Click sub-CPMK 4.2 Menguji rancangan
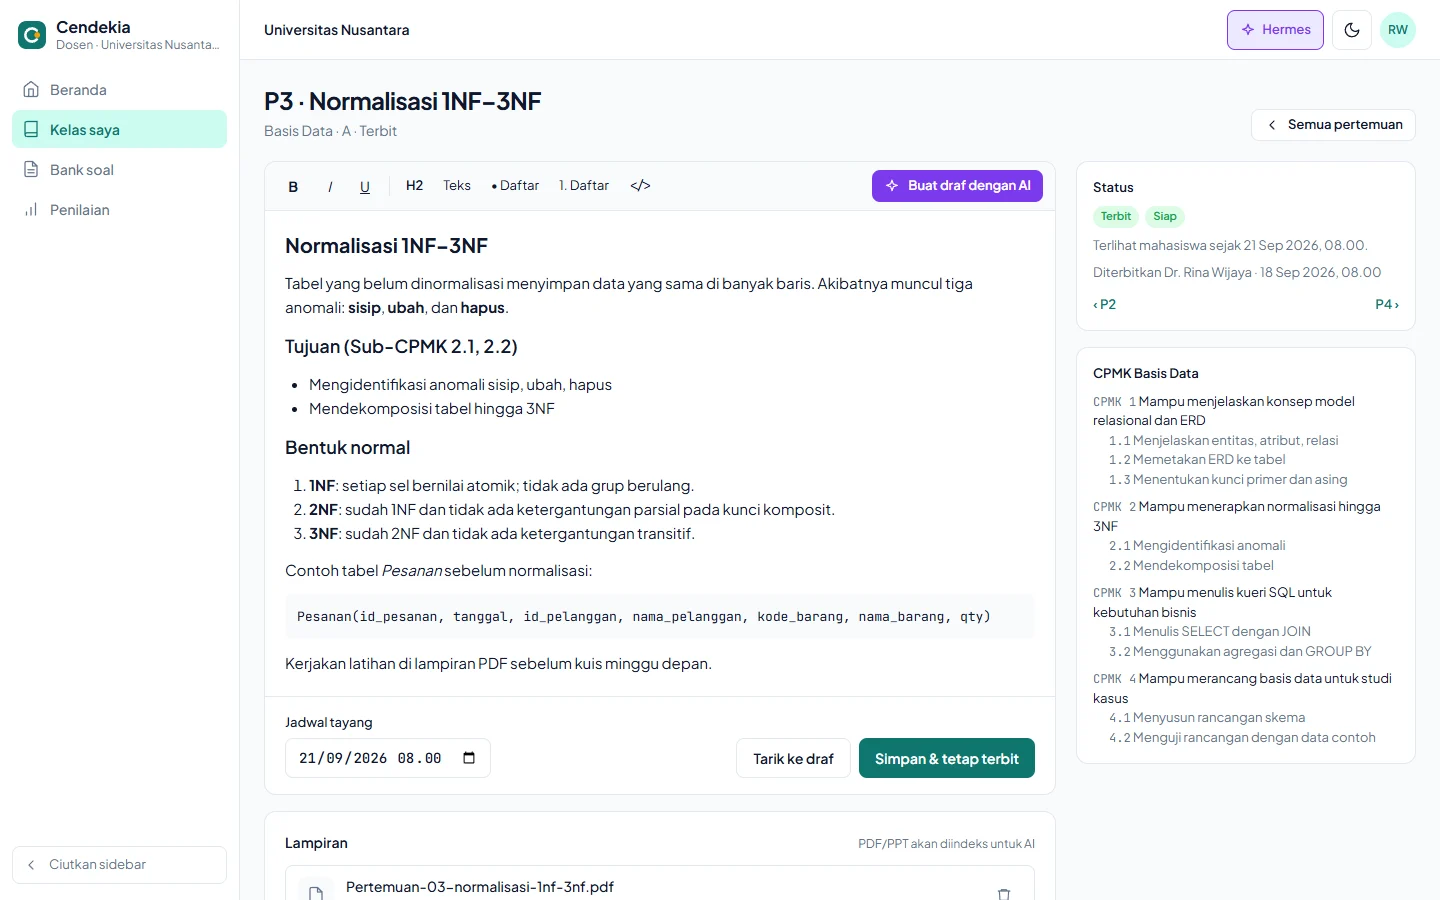Screen dimensions: 1440x900 coord(1242,738)
